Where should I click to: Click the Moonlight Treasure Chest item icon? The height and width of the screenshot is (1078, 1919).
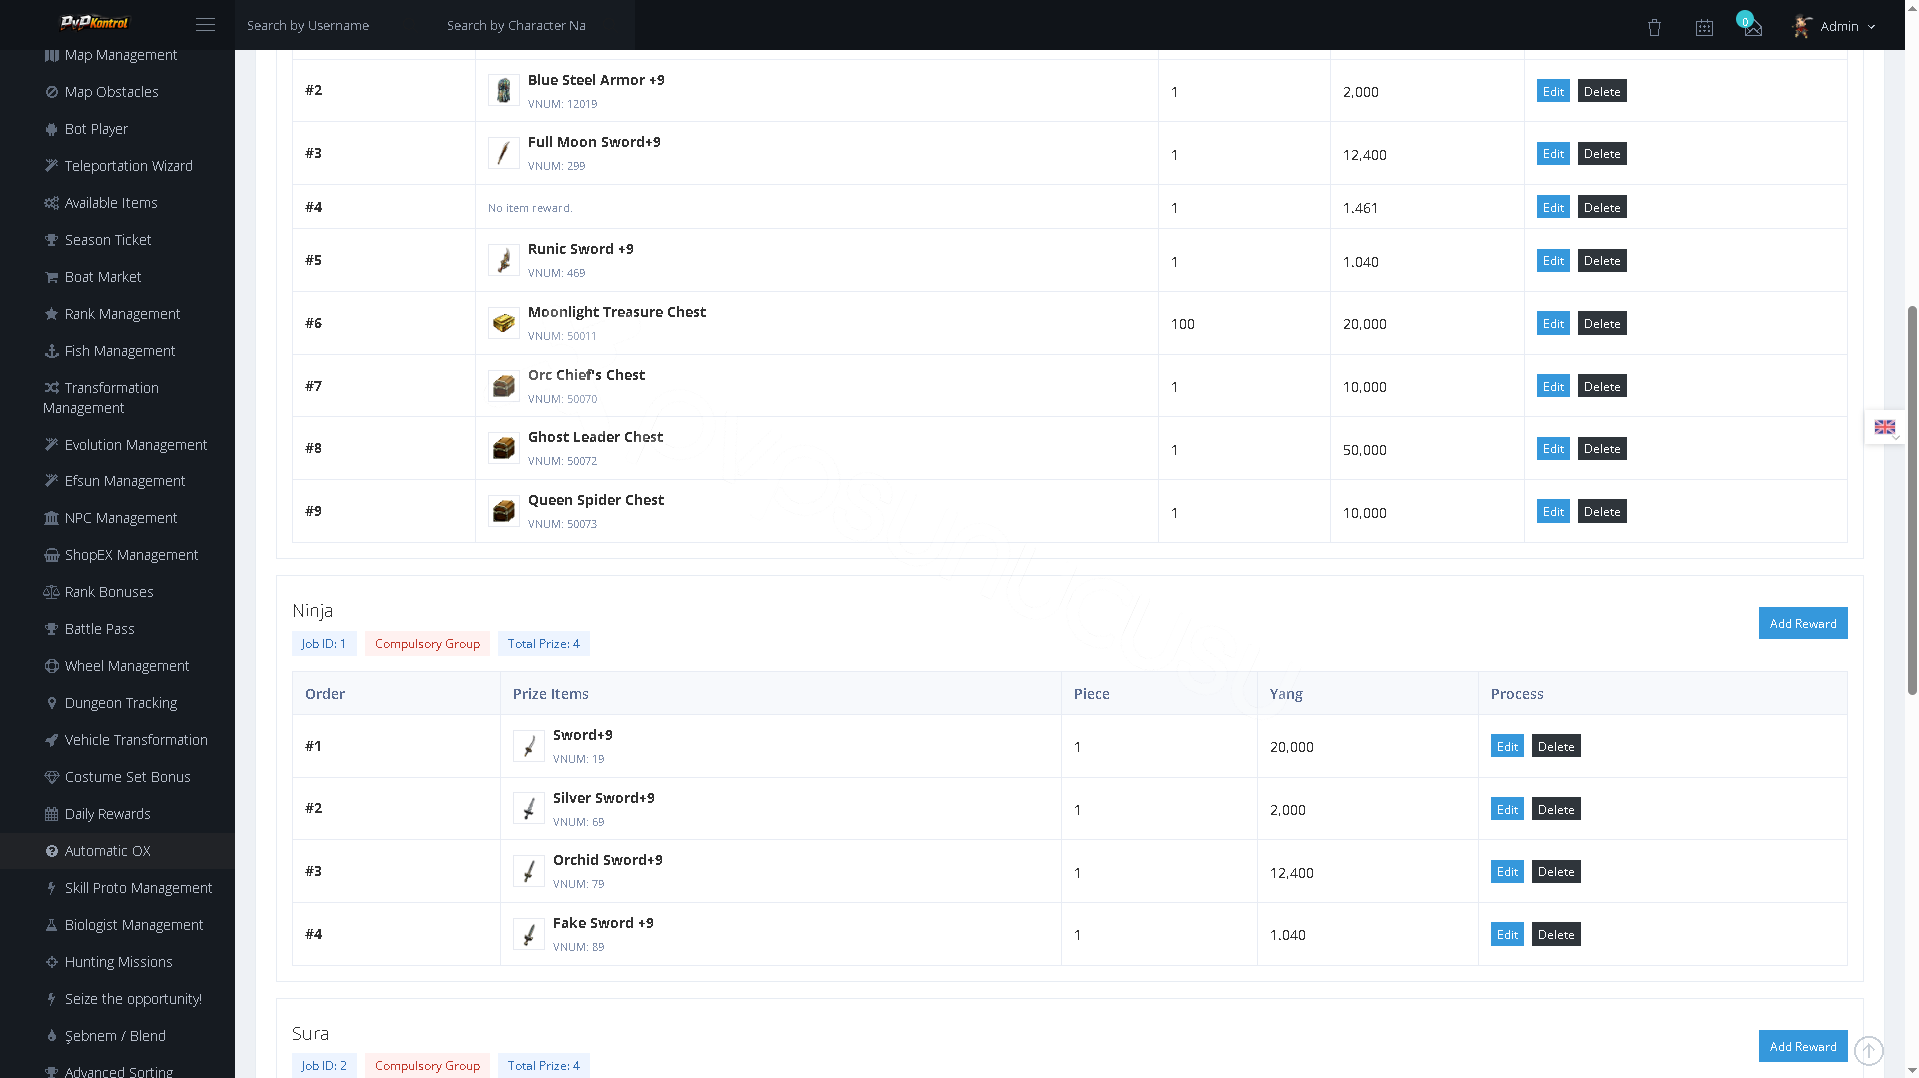(503, 323)
